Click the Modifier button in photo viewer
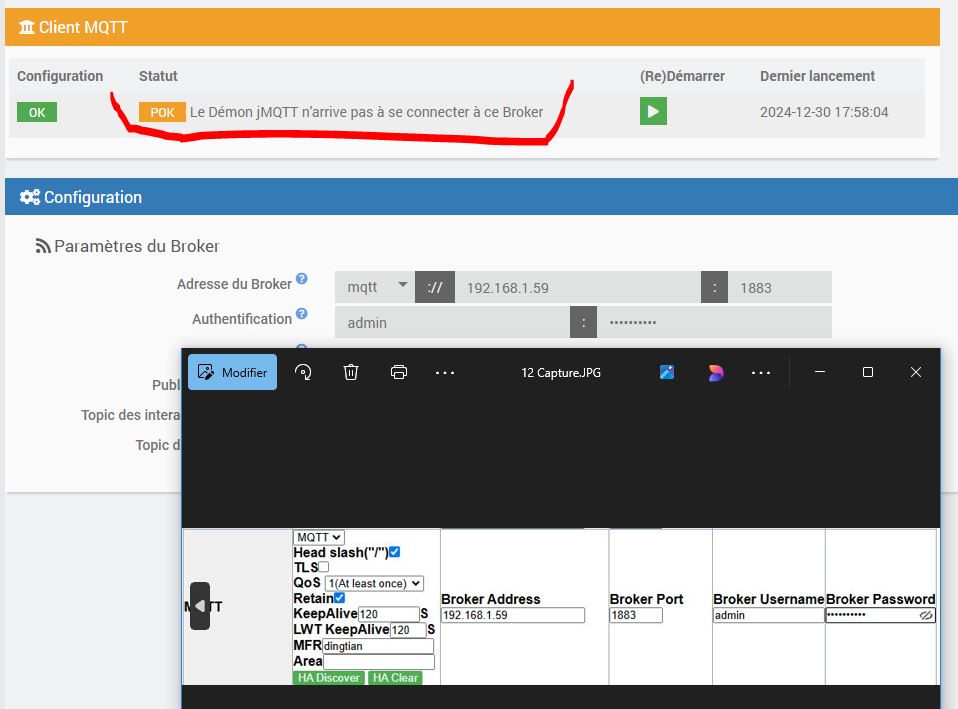The image size is (958, 709). pyautogui.click(x=232, y=372)
